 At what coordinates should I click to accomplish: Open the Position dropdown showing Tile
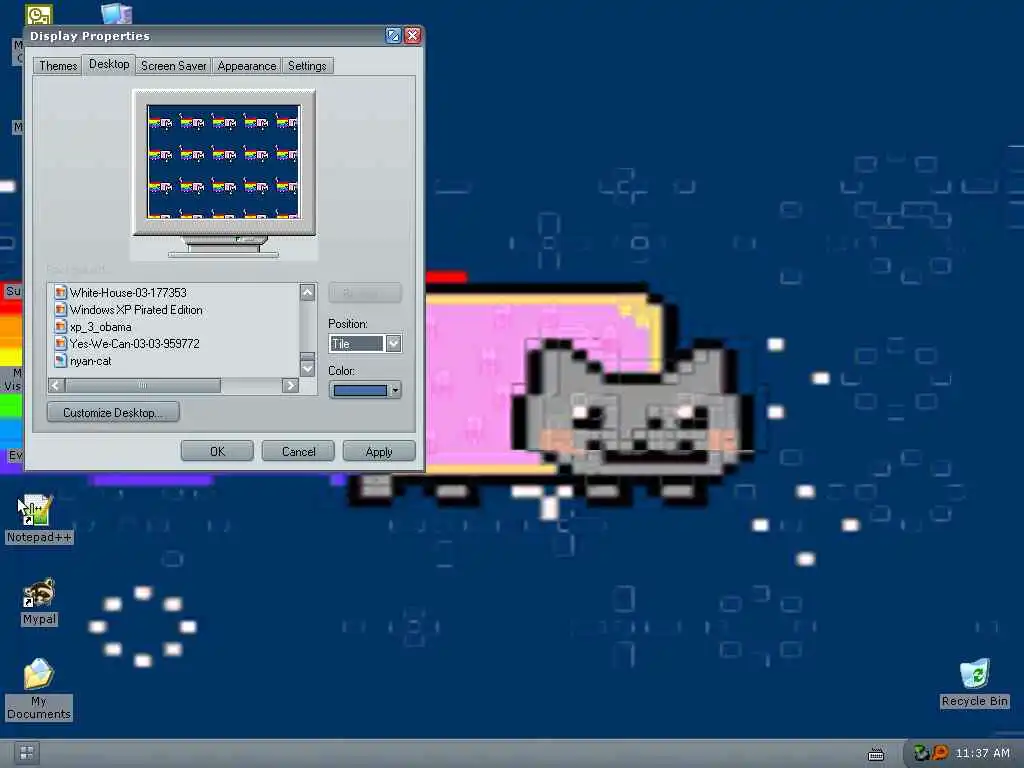393,344
